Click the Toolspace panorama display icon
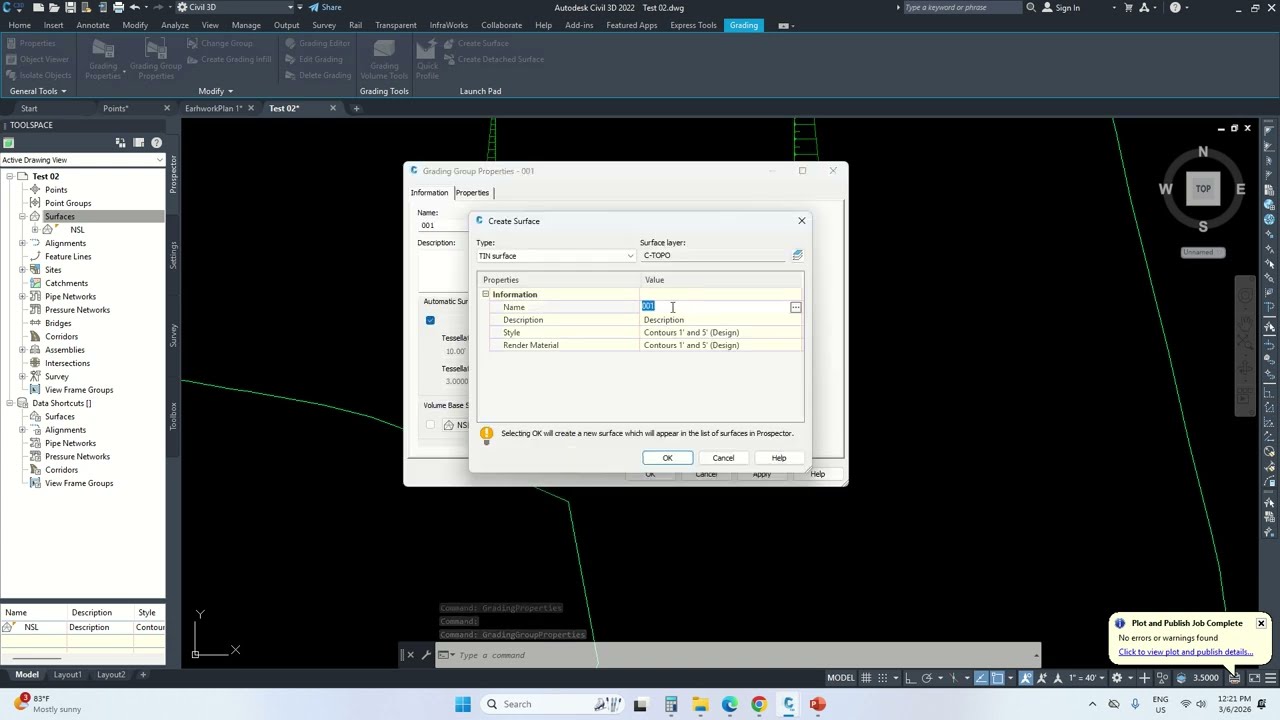This screenshot has width=1280, height=720. coord(139,143)
